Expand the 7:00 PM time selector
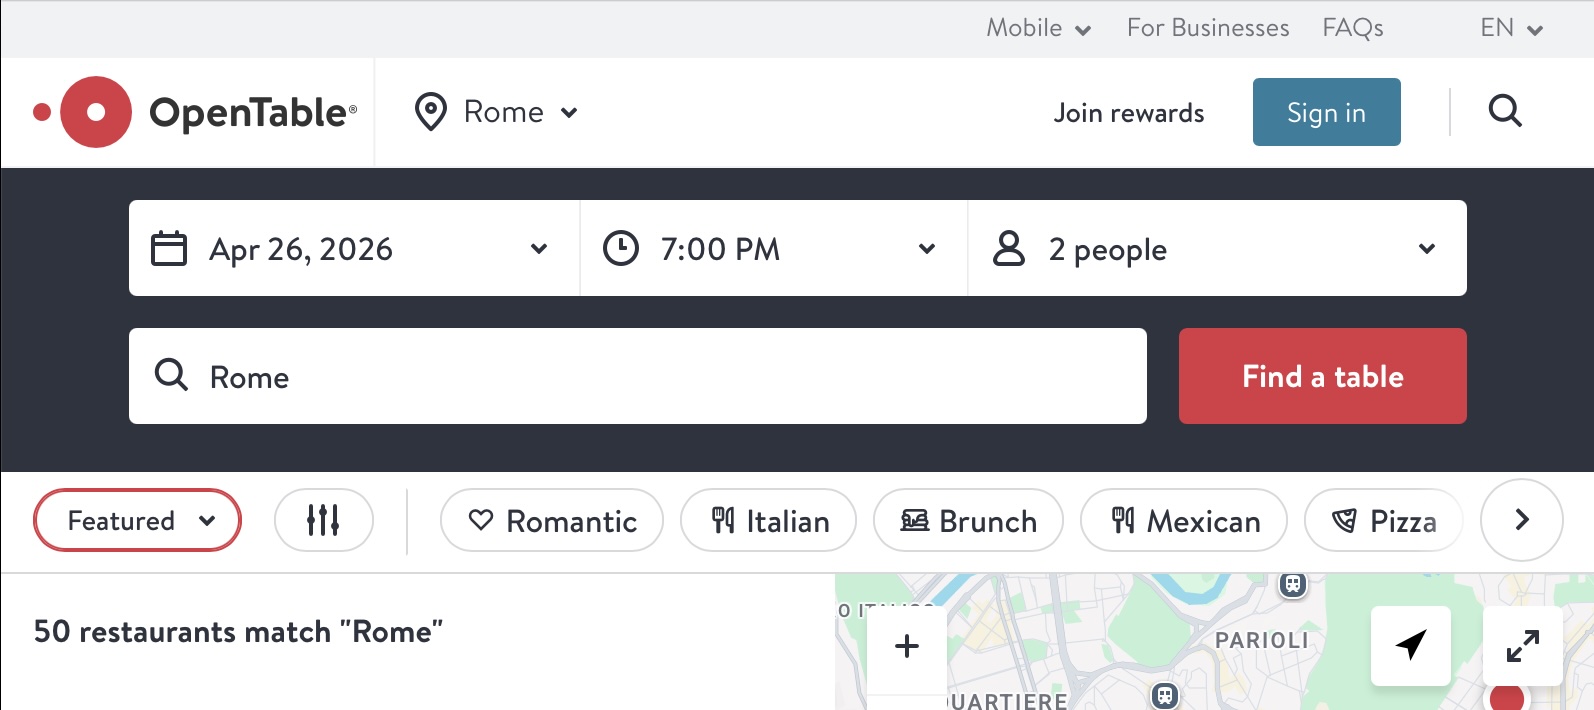The width and height of the screenshot is (1594, 710). 773,248
